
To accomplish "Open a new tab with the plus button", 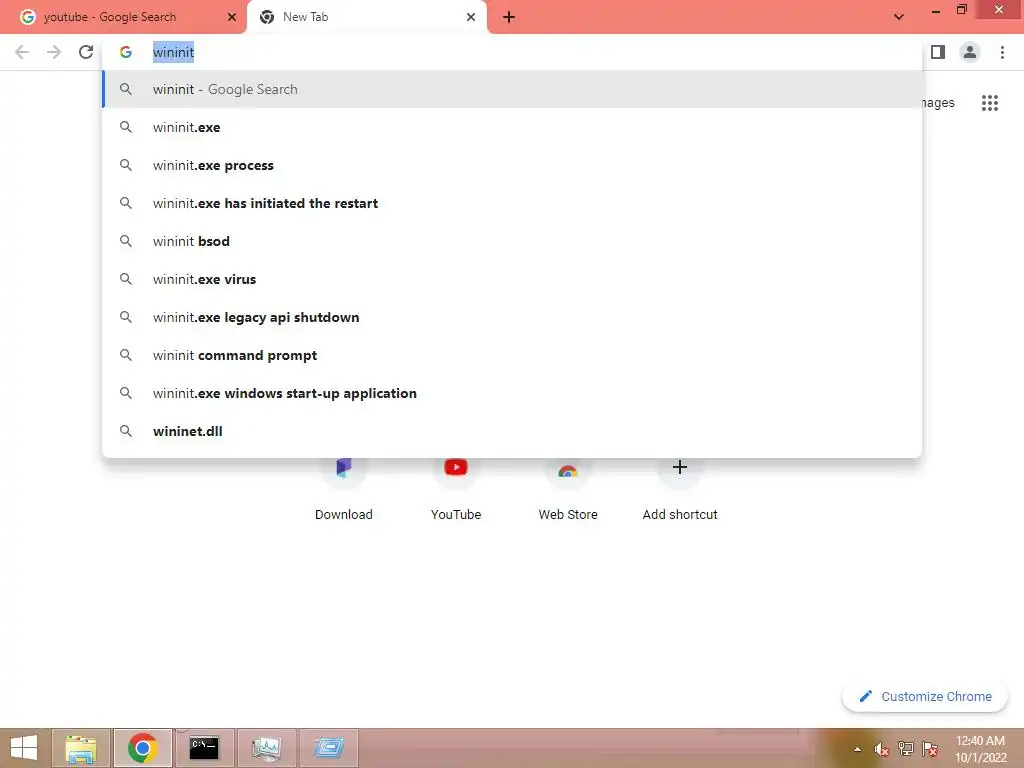I will click(x=509, y=17).
